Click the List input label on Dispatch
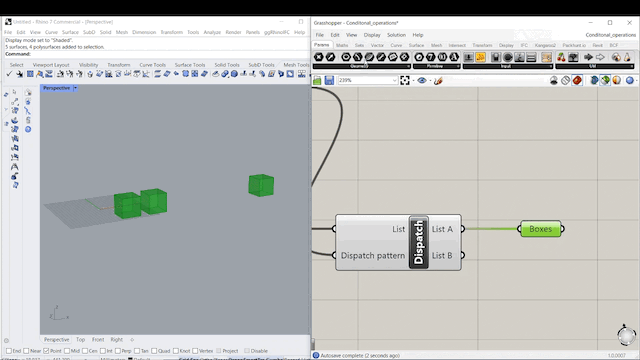 click(398, 229)
